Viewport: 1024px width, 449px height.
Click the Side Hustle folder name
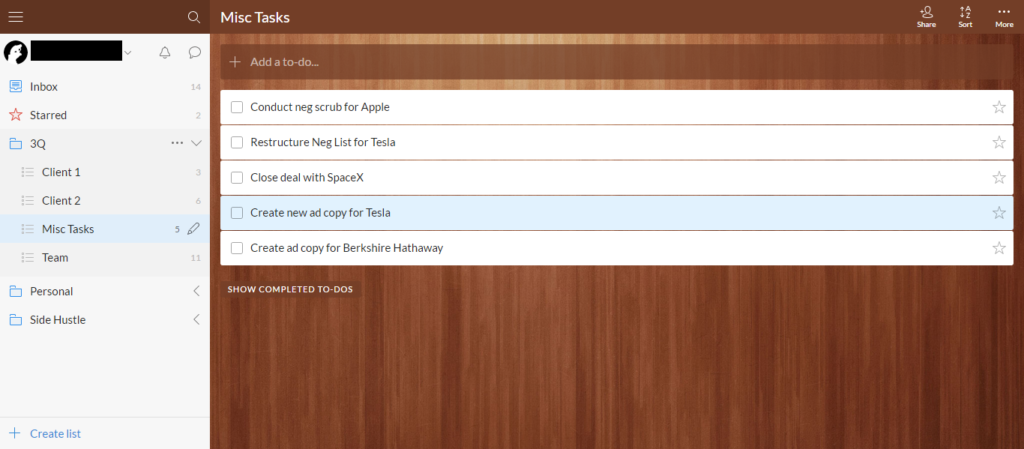[x=57, y=320]
